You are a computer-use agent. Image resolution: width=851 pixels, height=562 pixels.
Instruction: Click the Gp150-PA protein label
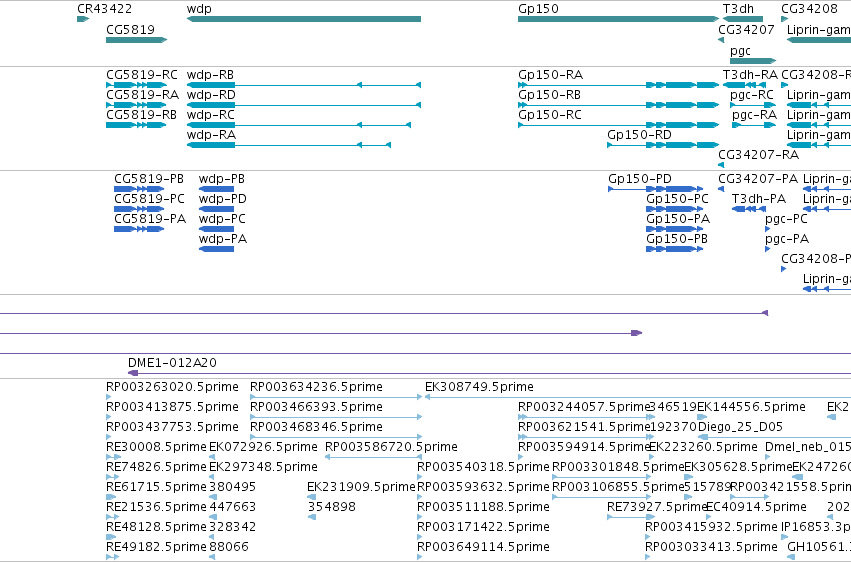pyautogui.click(x=678, y=219)
